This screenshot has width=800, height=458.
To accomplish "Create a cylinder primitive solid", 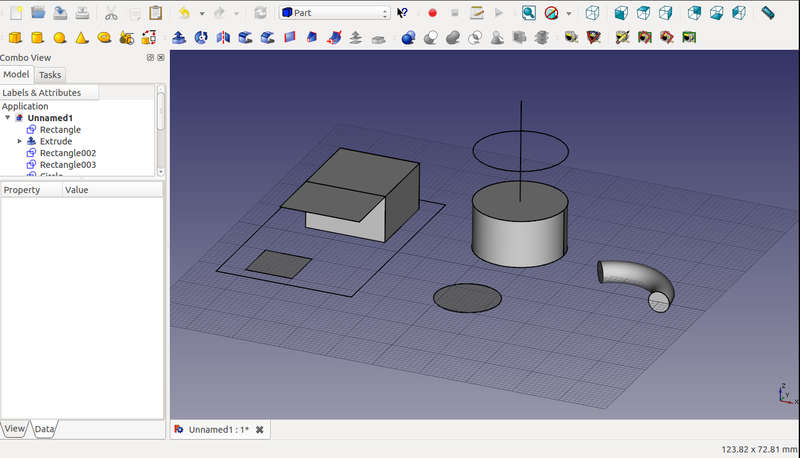I will coord(37,38).
